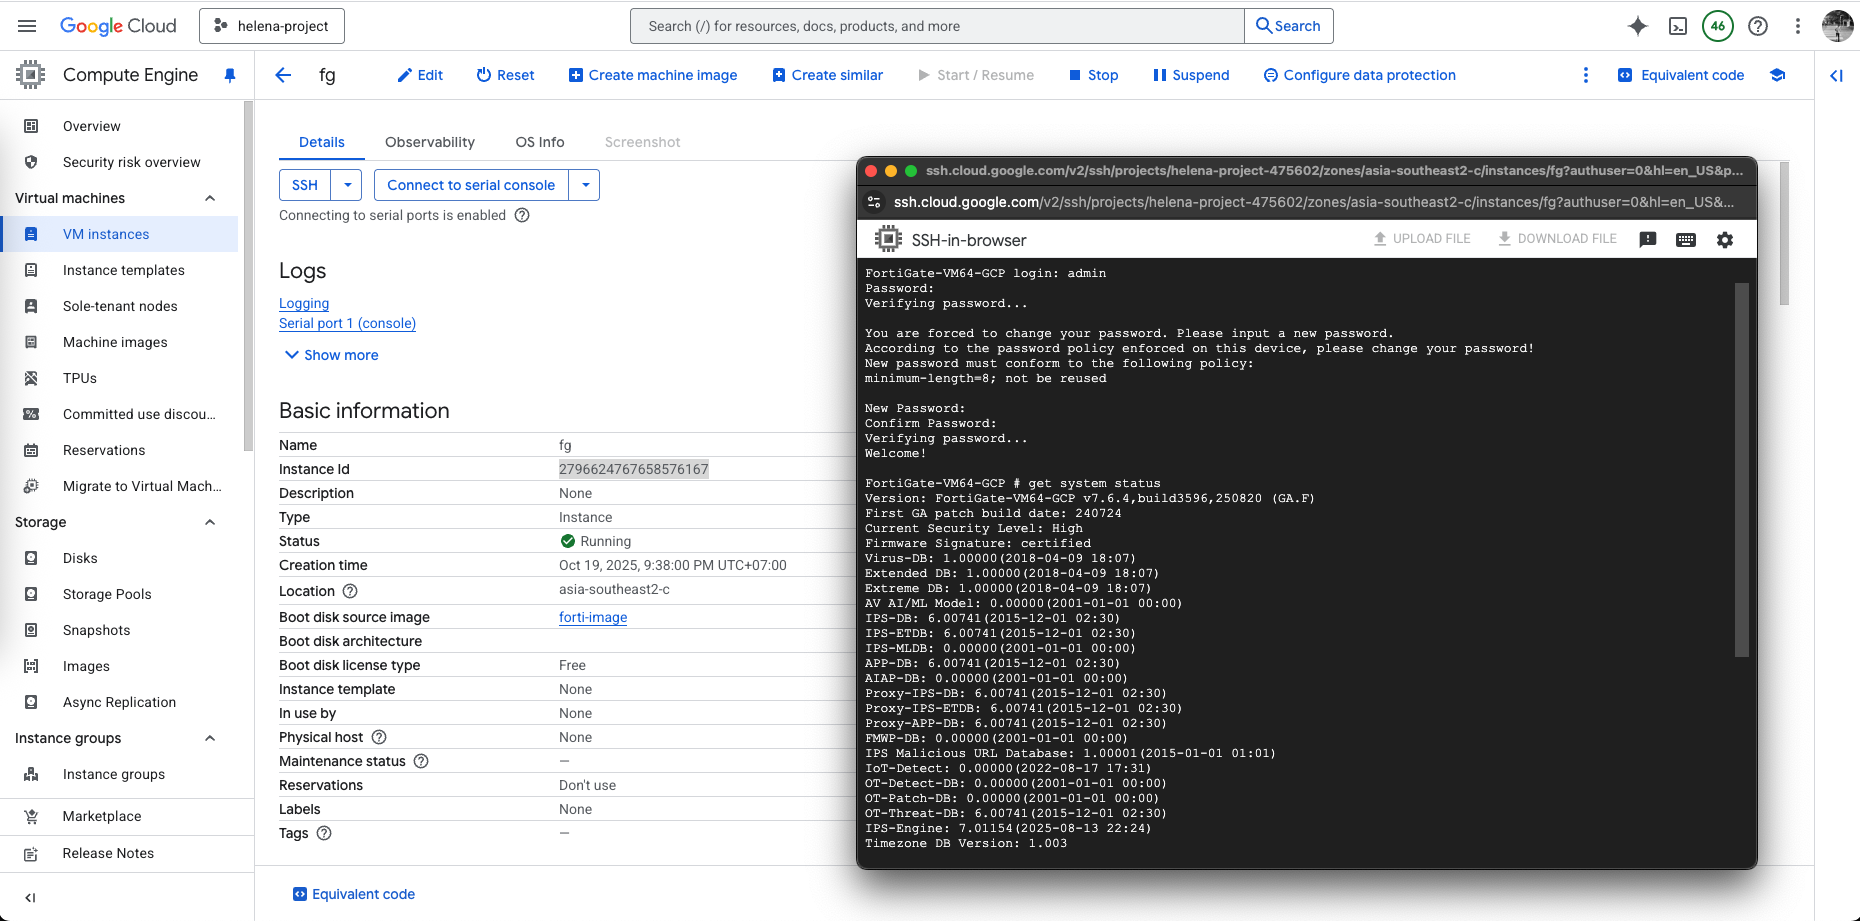Viewport: 1860px width, 921px height.
Task: Click the Stop button
Action: pyautogui.click(x=1093, y=75)
